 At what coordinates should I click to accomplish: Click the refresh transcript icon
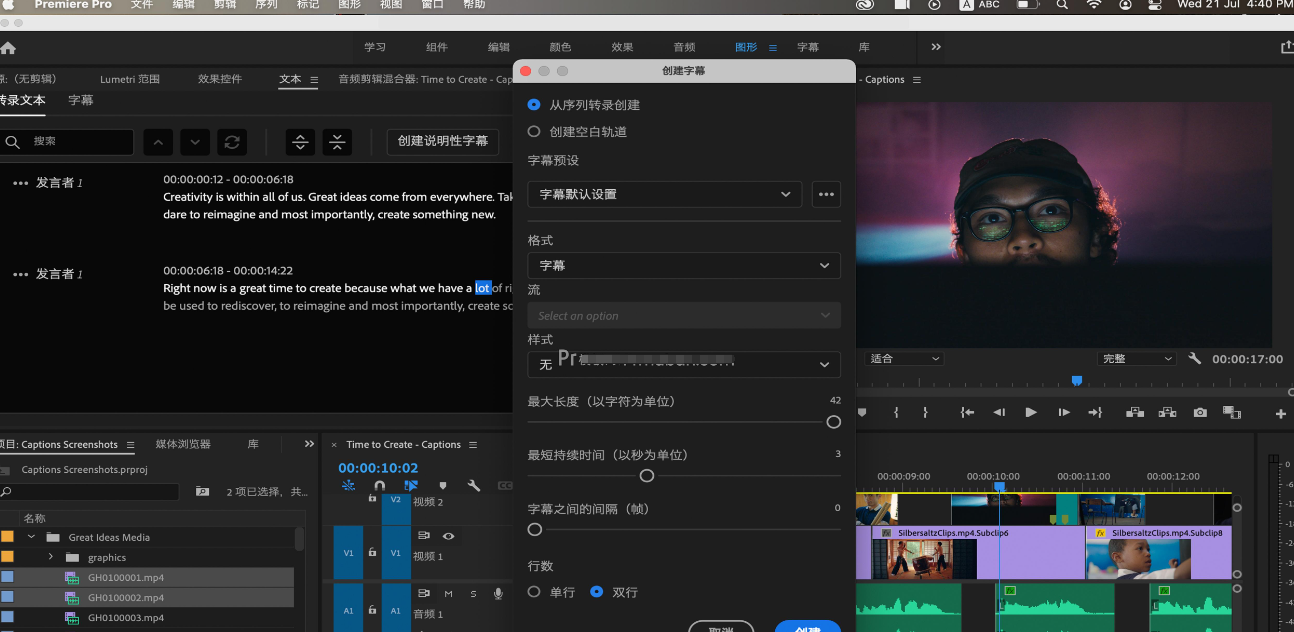click(232, 142)
